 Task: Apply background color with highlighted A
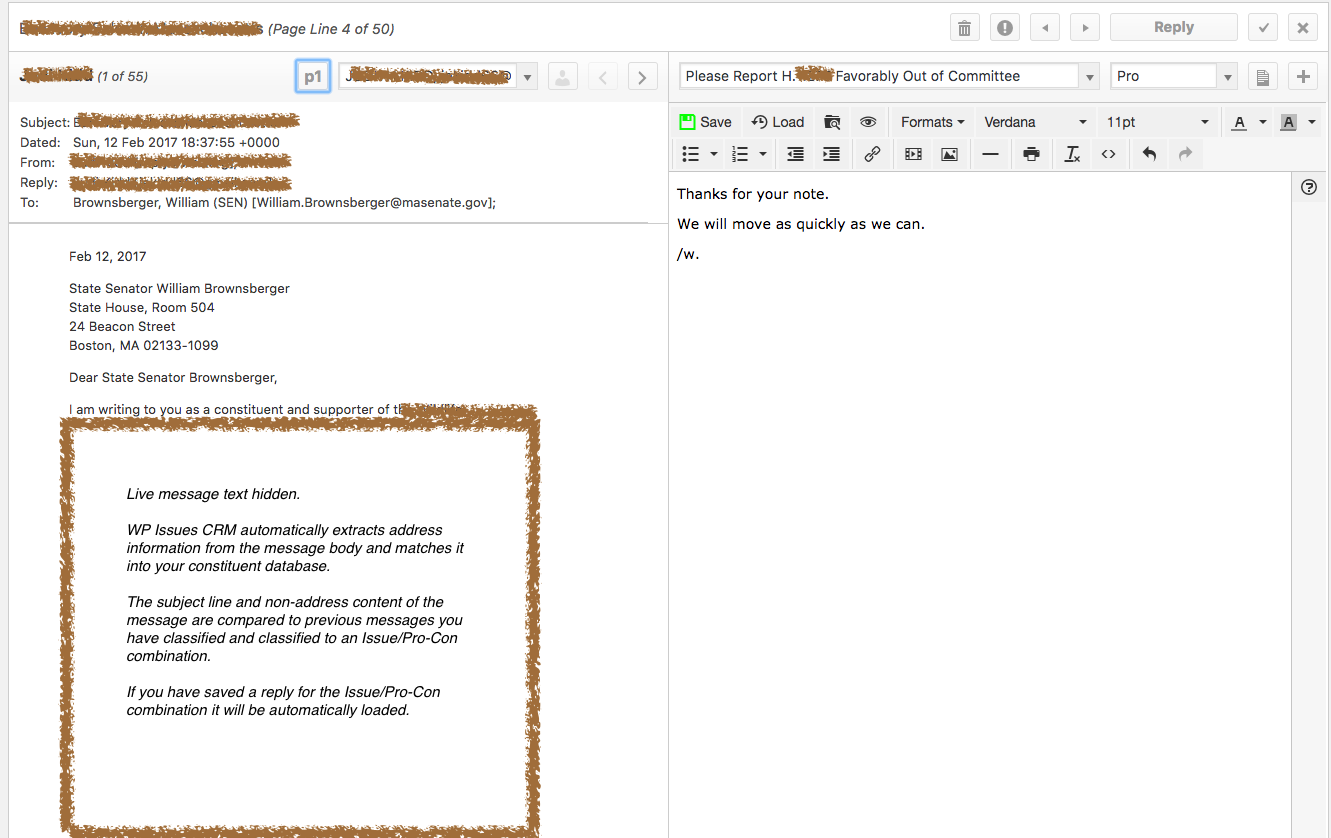click(x=1288, y=122)
